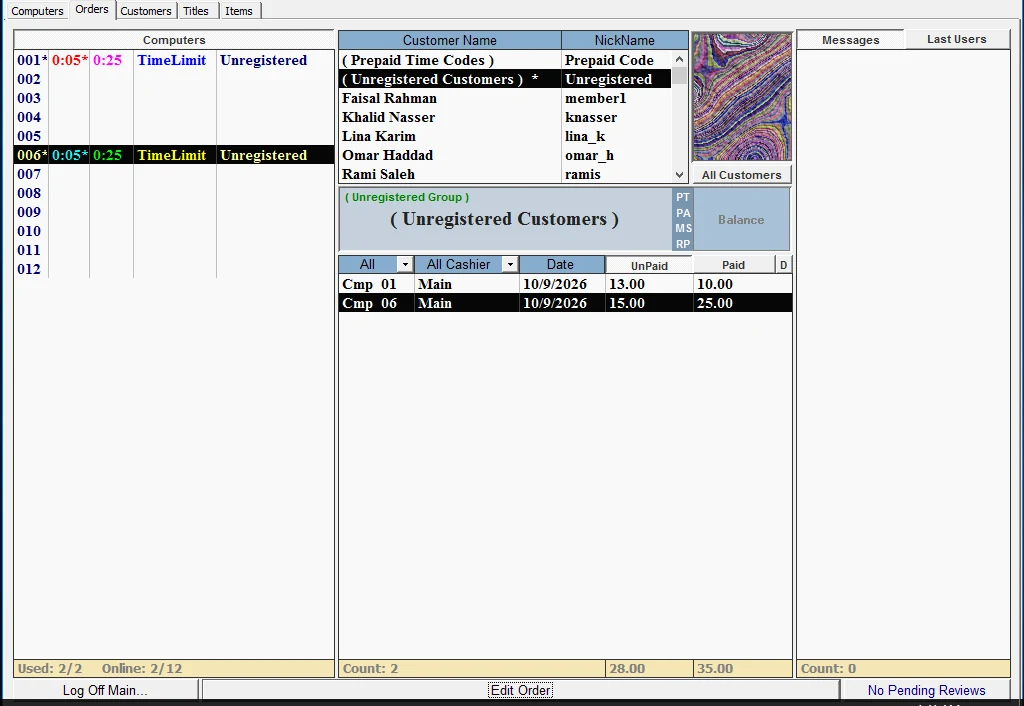Toggle the RP indicator
The height and width of the screenshot is (706, 1024).
coord(682,244)
